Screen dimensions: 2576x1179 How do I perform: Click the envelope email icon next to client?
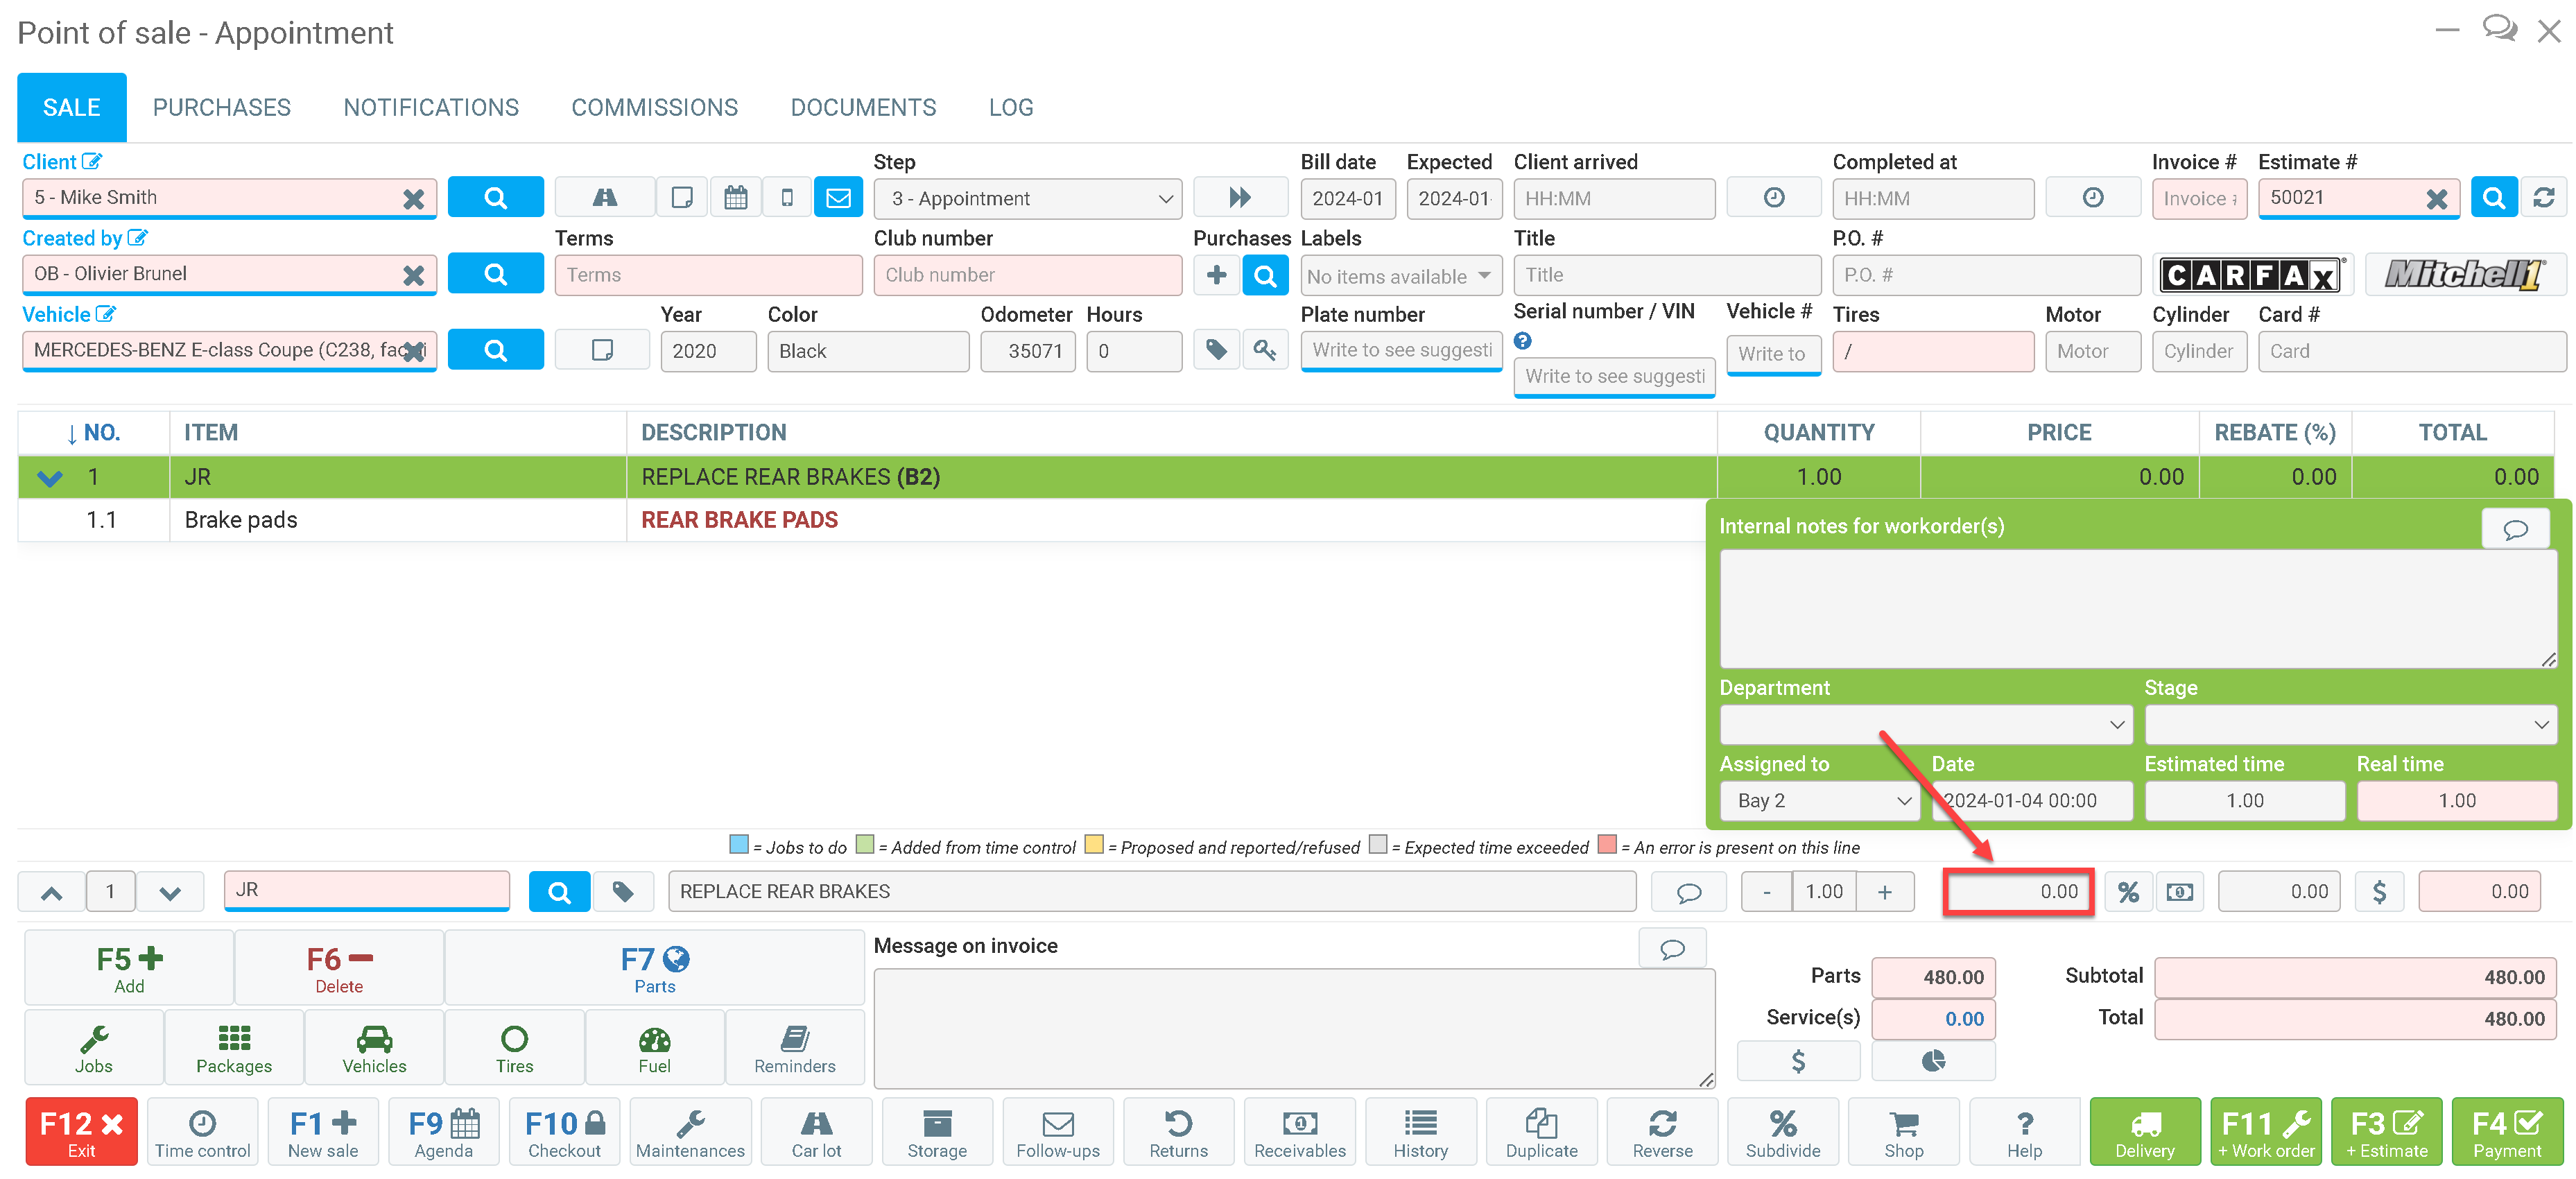click(838, 197)
